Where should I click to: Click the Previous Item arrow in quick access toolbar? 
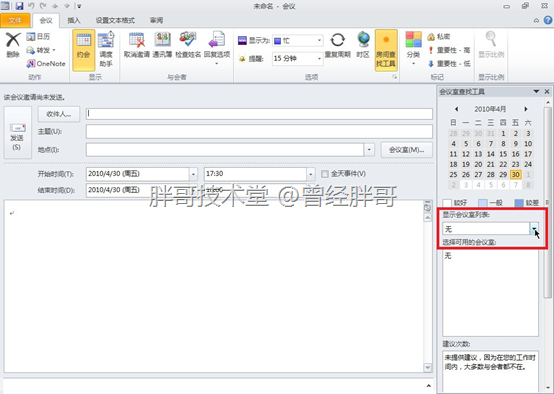pyautogui.click(x=55, y=6)
